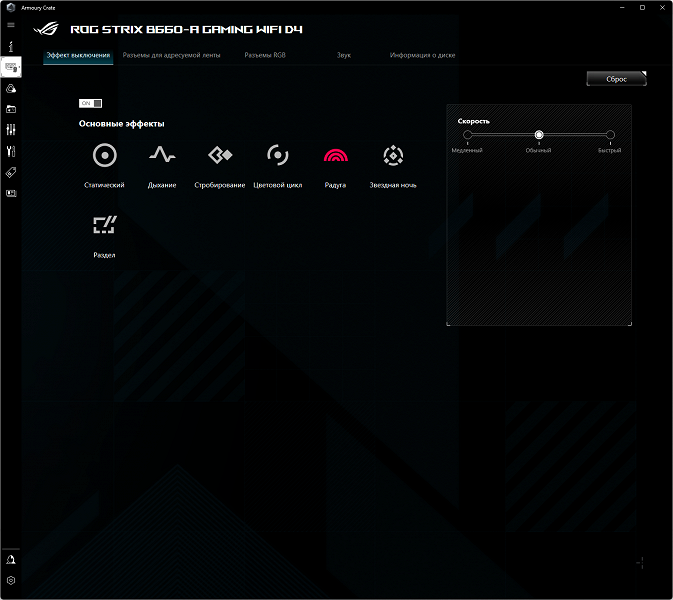The image size is (673, 600).
Task: Toggle the ON switch for shutdown effect
Action: click(90, 103)
